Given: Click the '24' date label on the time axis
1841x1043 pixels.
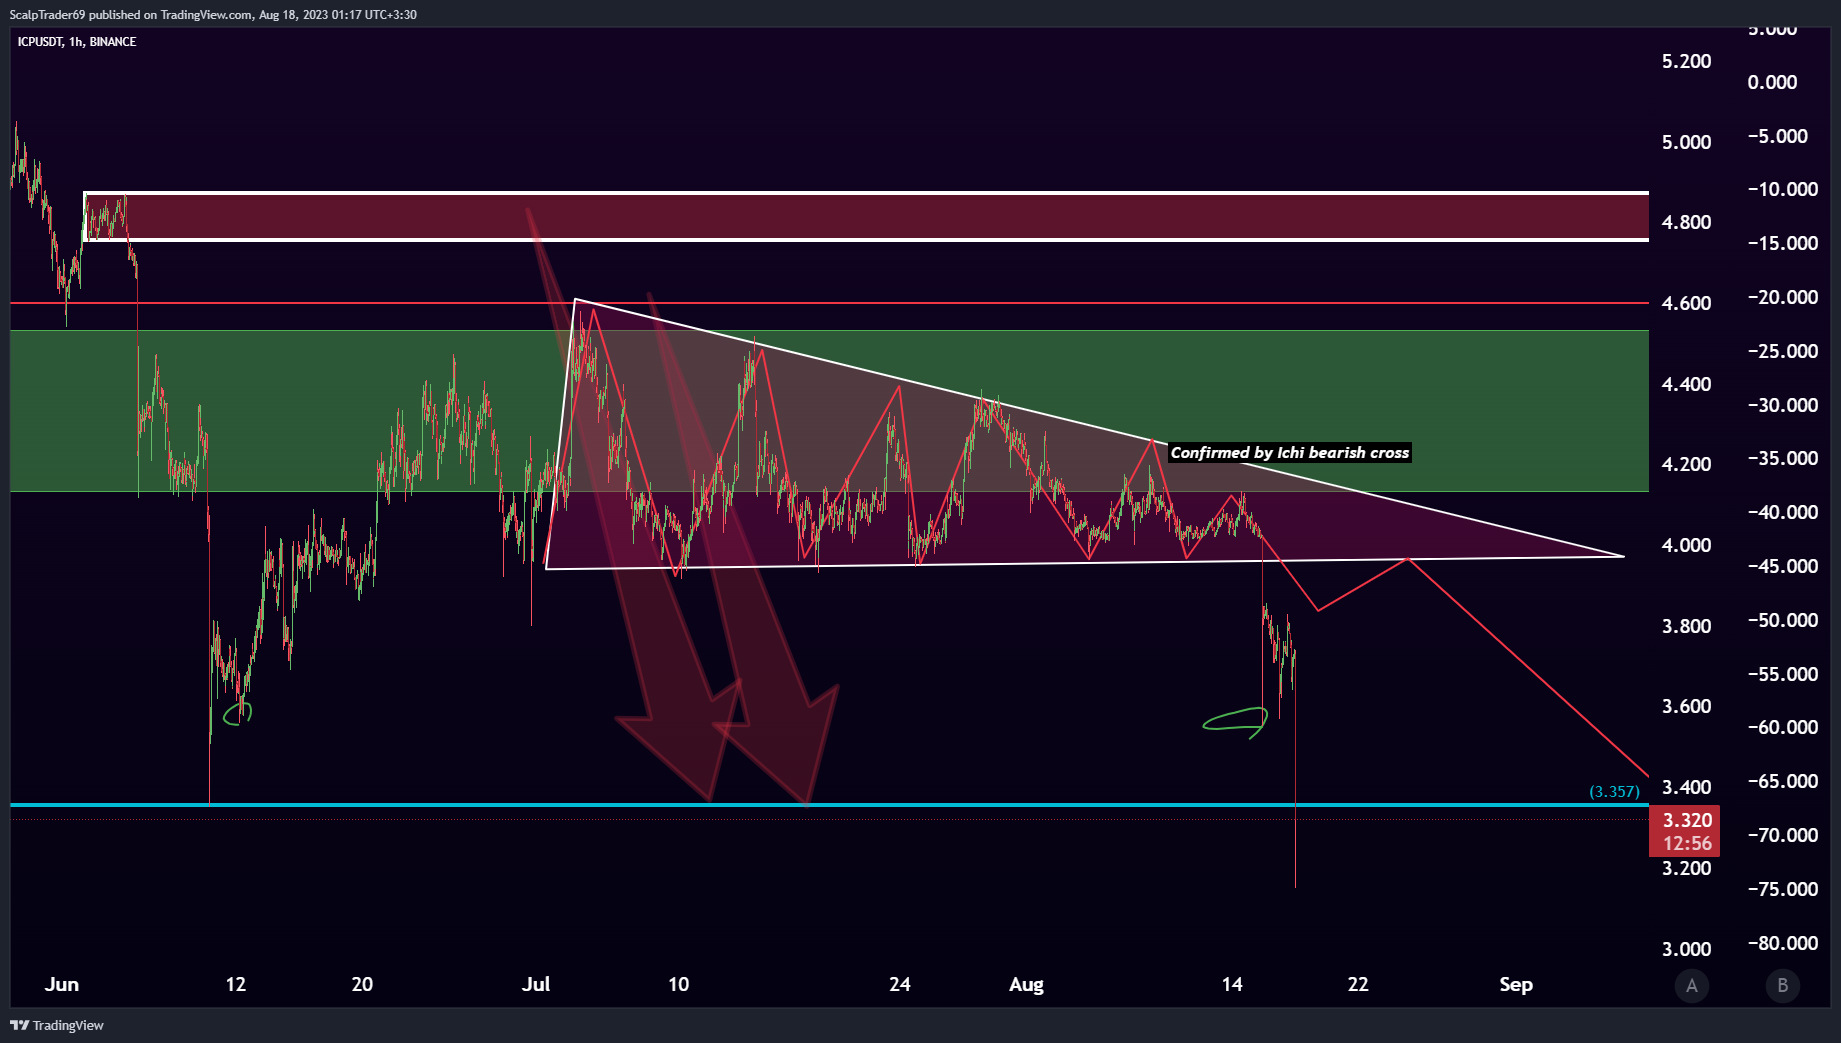Looking at the screenshot, I should [x=900, y=984].
